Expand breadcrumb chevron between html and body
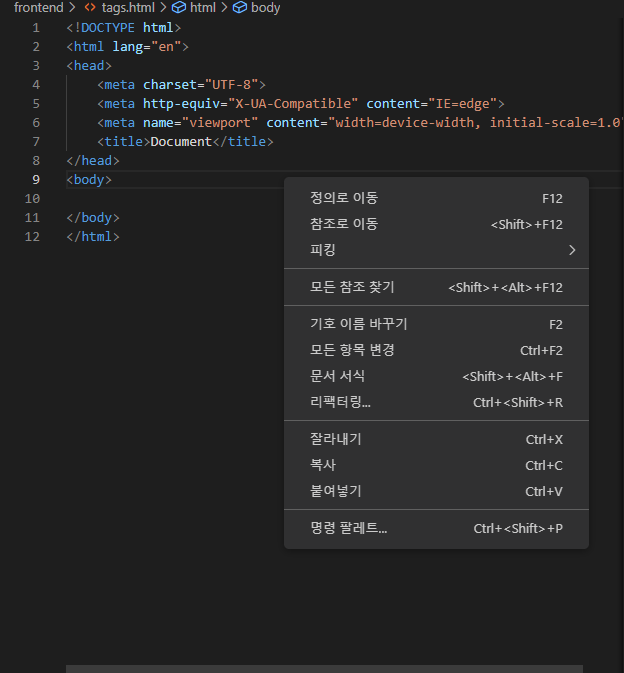Viewport: 624px width, 673px height. coord(224,7)
